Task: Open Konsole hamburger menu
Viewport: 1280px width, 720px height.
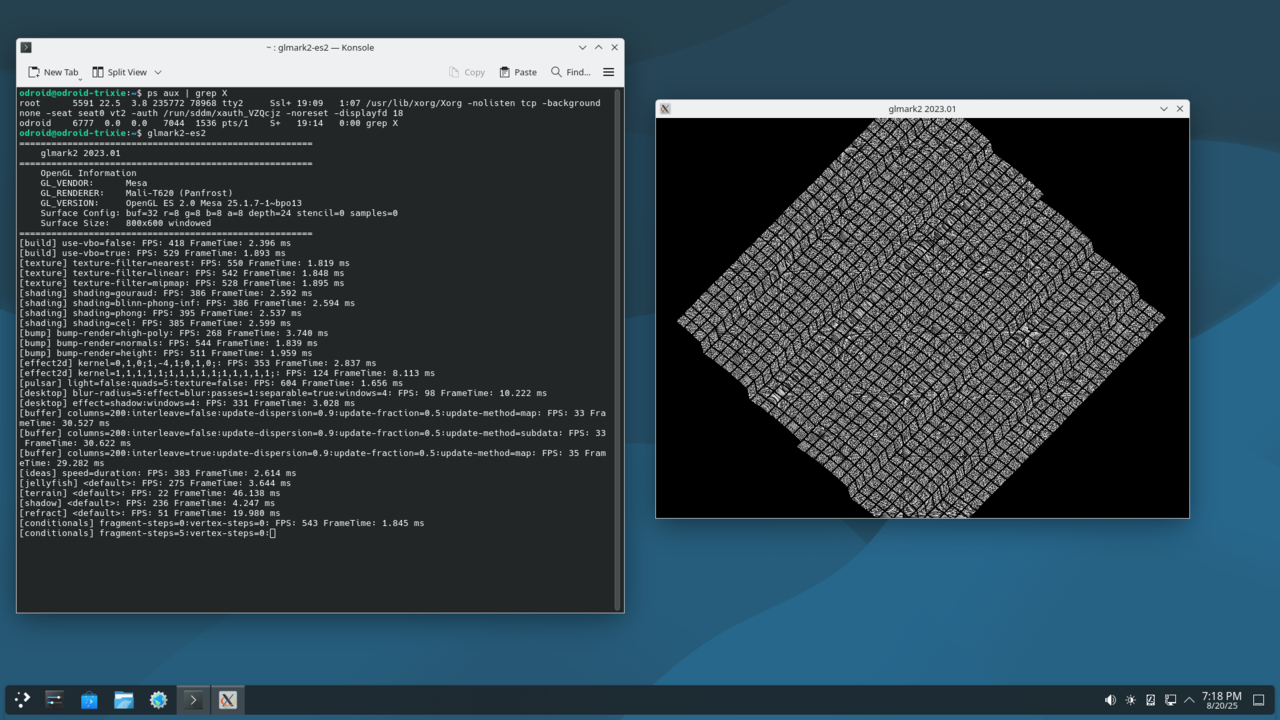Action: 608,72
